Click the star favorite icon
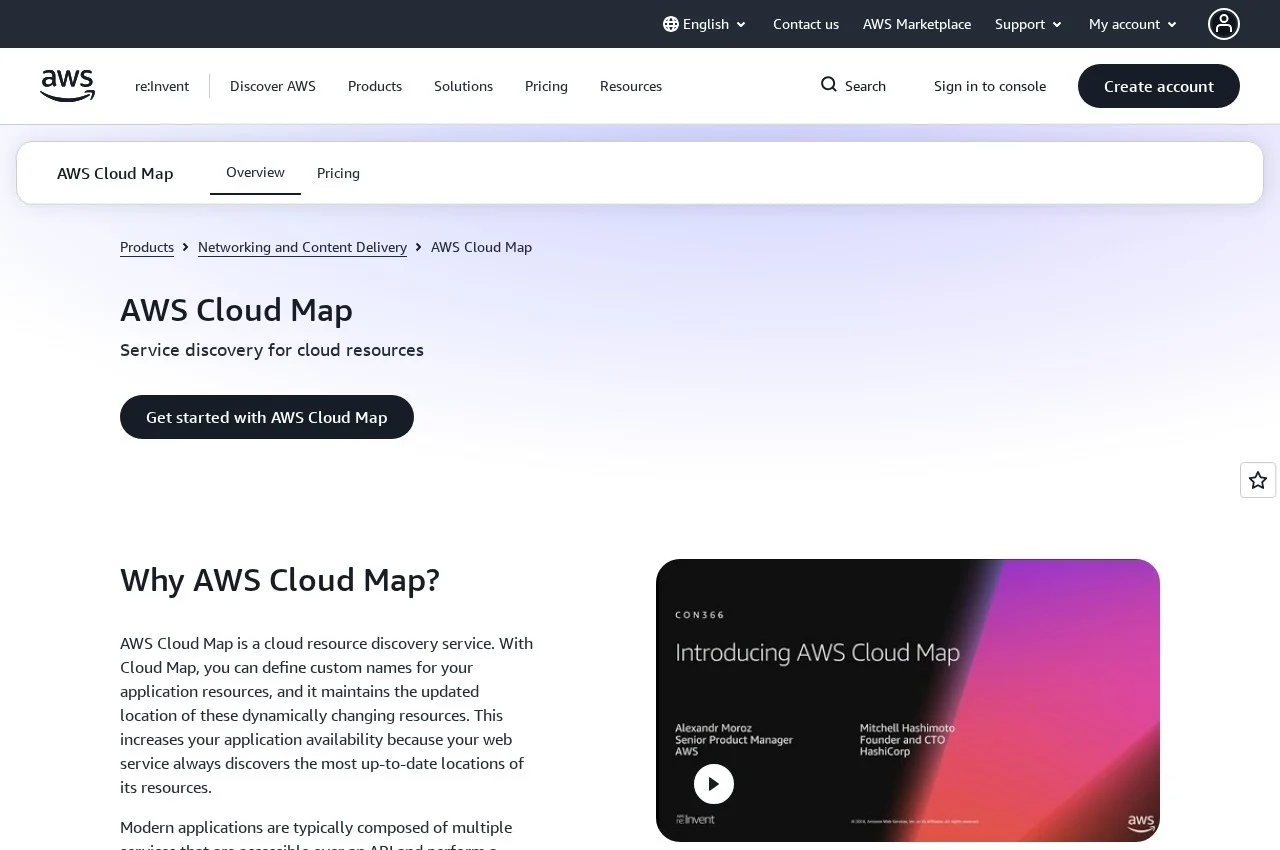Image resolution: width=1280 pixels, height=850 pixels. pyautogui.click(x=1258, y=480)
